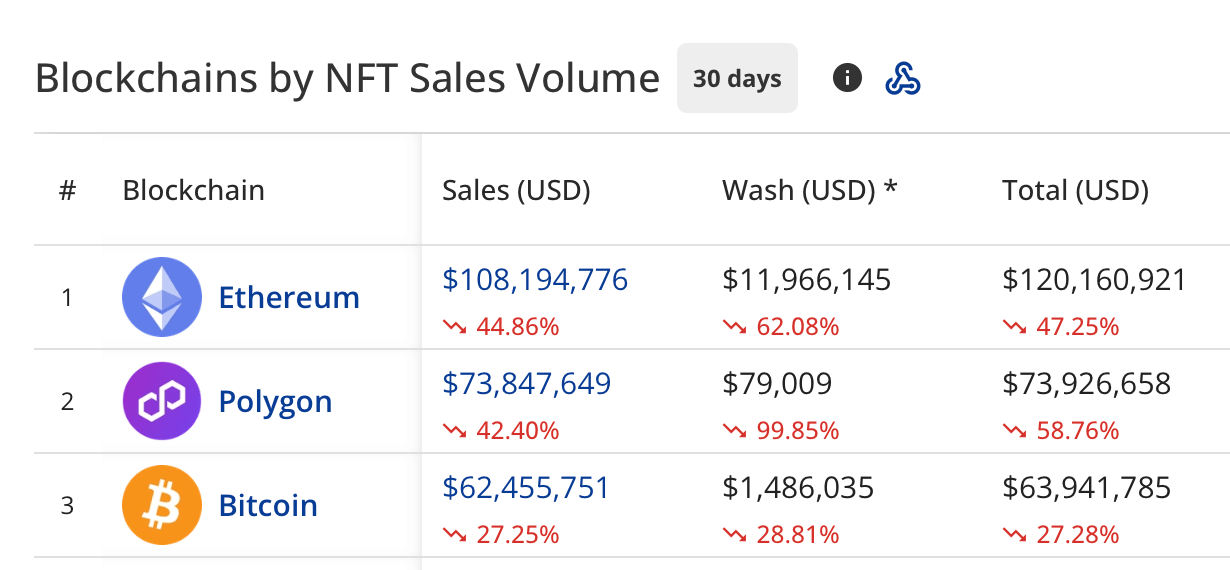
Task: Click Polygon sales value $73,847,649
Action: pos(526,383)
